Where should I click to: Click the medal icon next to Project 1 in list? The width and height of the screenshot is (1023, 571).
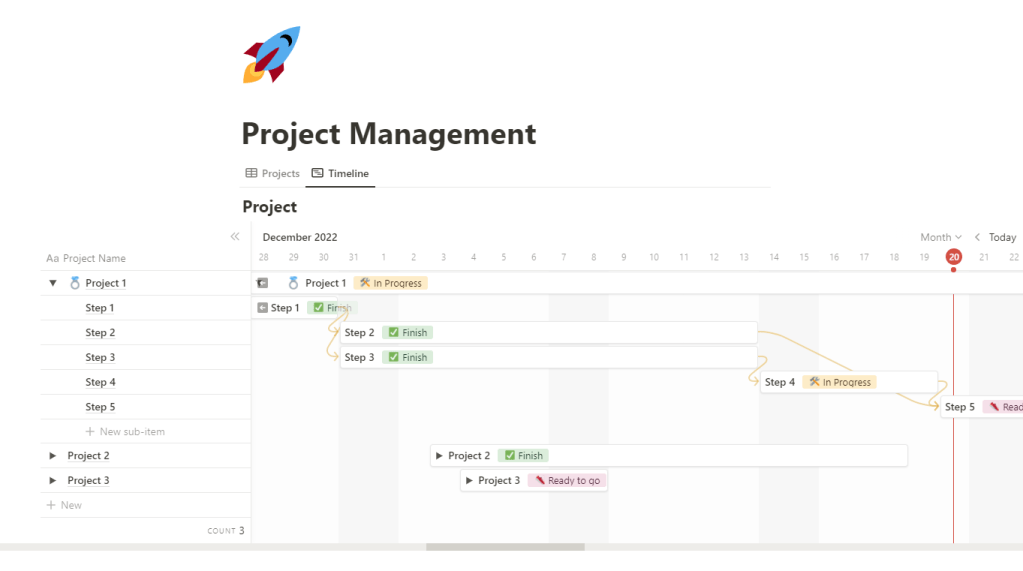[75, 283]
